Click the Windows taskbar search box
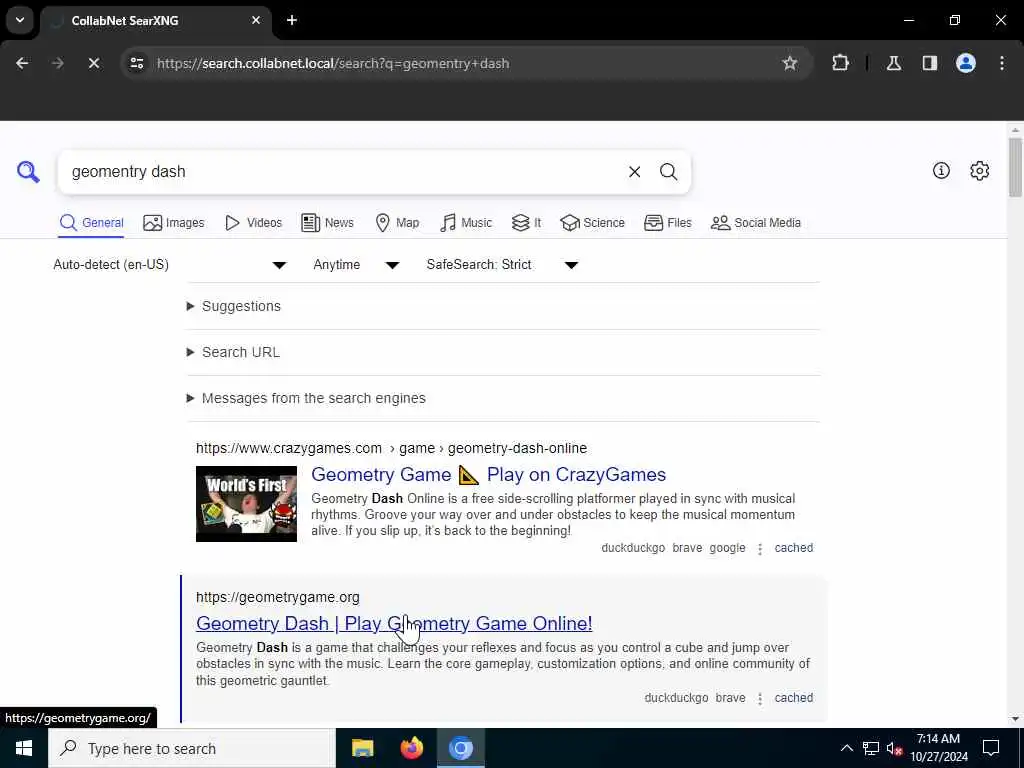The width and height of the screenshot is (1024, 768). (191, 748)
